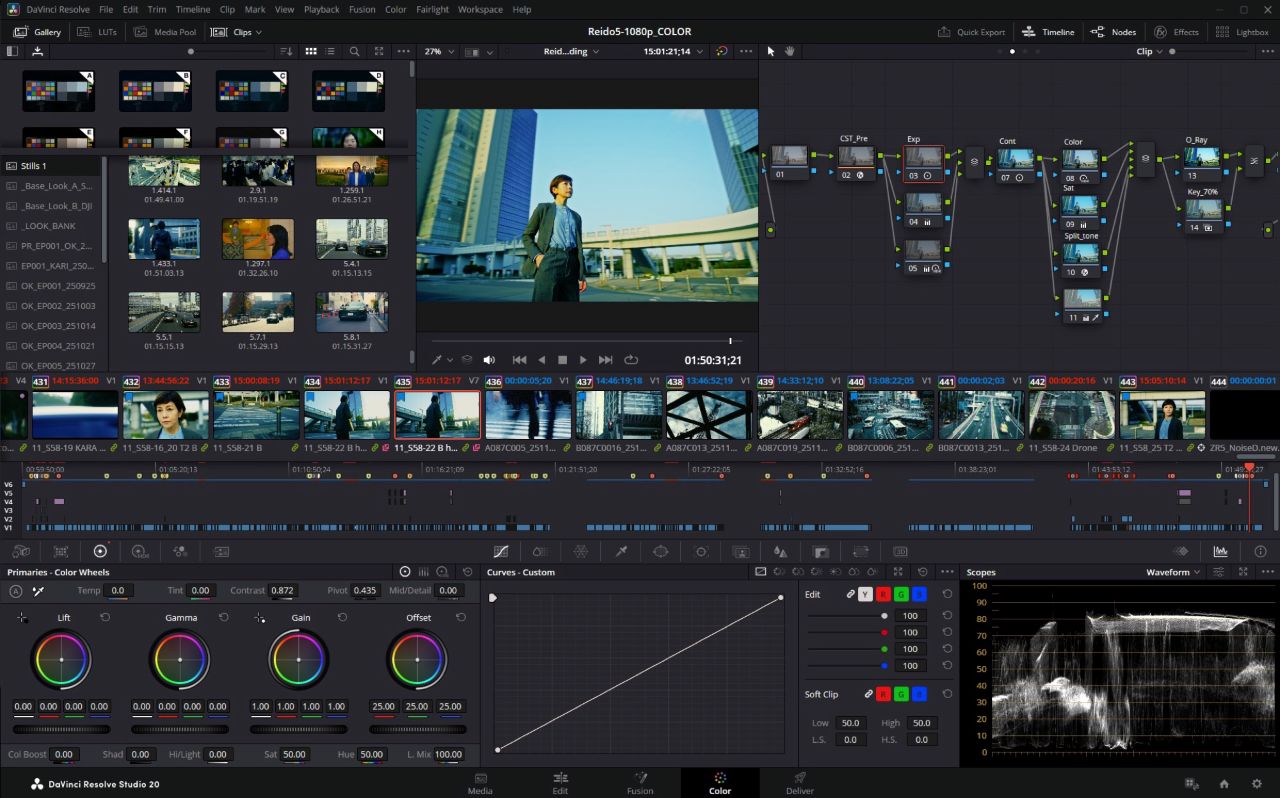Click the Gain white point picker
The height and width of the screenshot is (798, 1280).
260,618
